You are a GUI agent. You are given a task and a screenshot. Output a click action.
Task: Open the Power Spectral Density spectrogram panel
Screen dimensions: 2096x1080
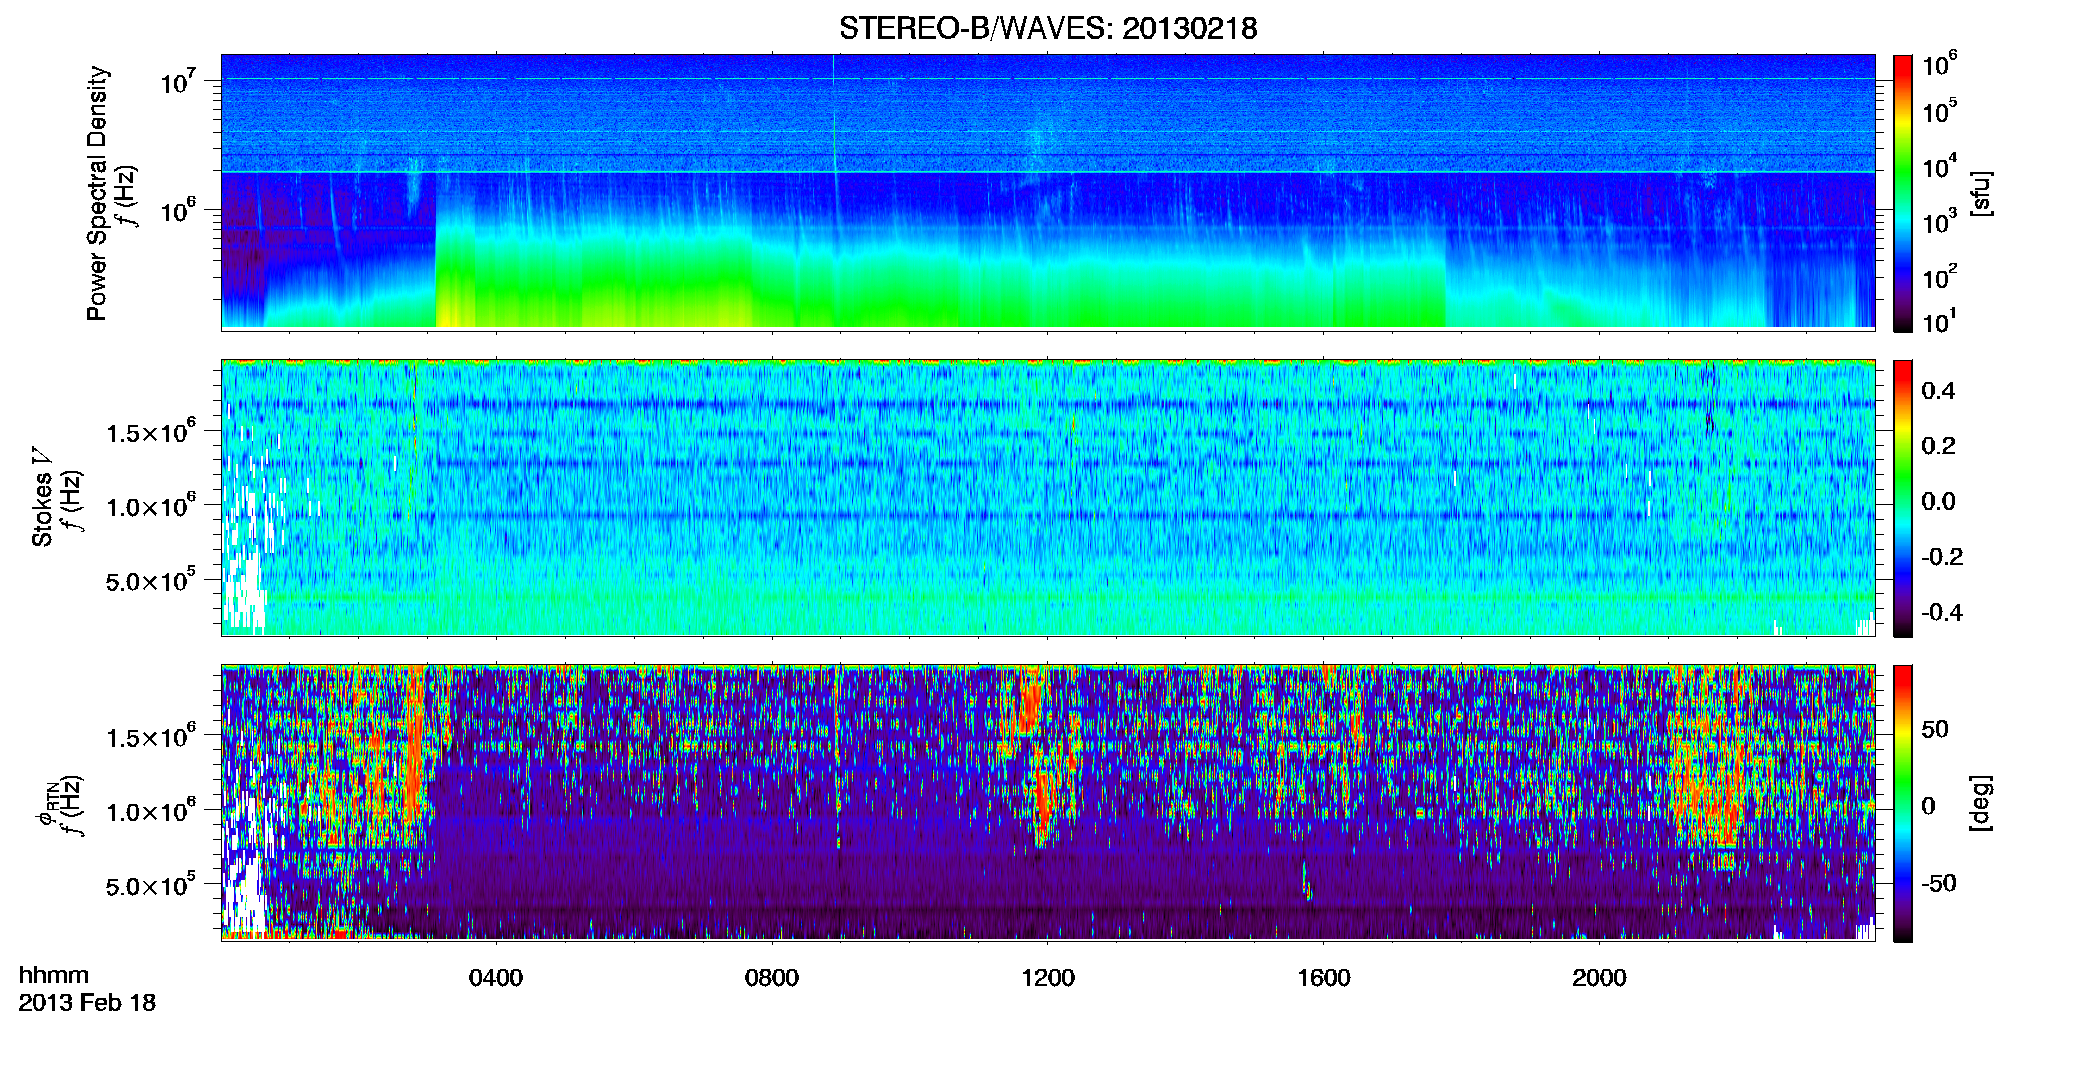pos(1048,192)
